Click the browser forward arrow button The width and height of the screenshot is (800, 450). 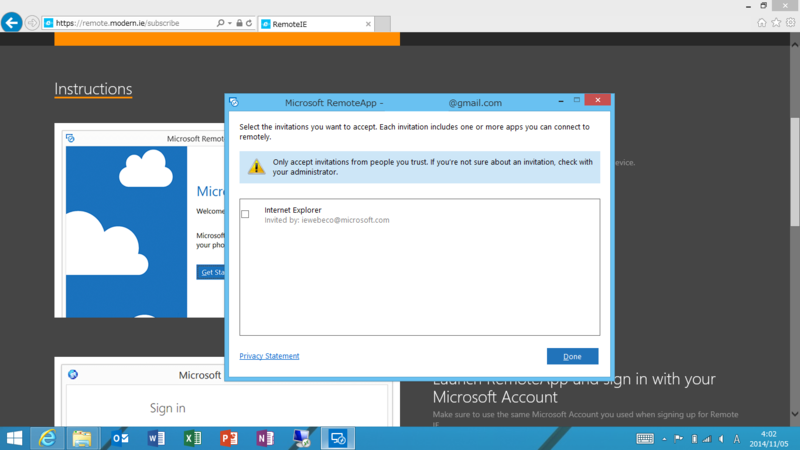click(32, 23)
